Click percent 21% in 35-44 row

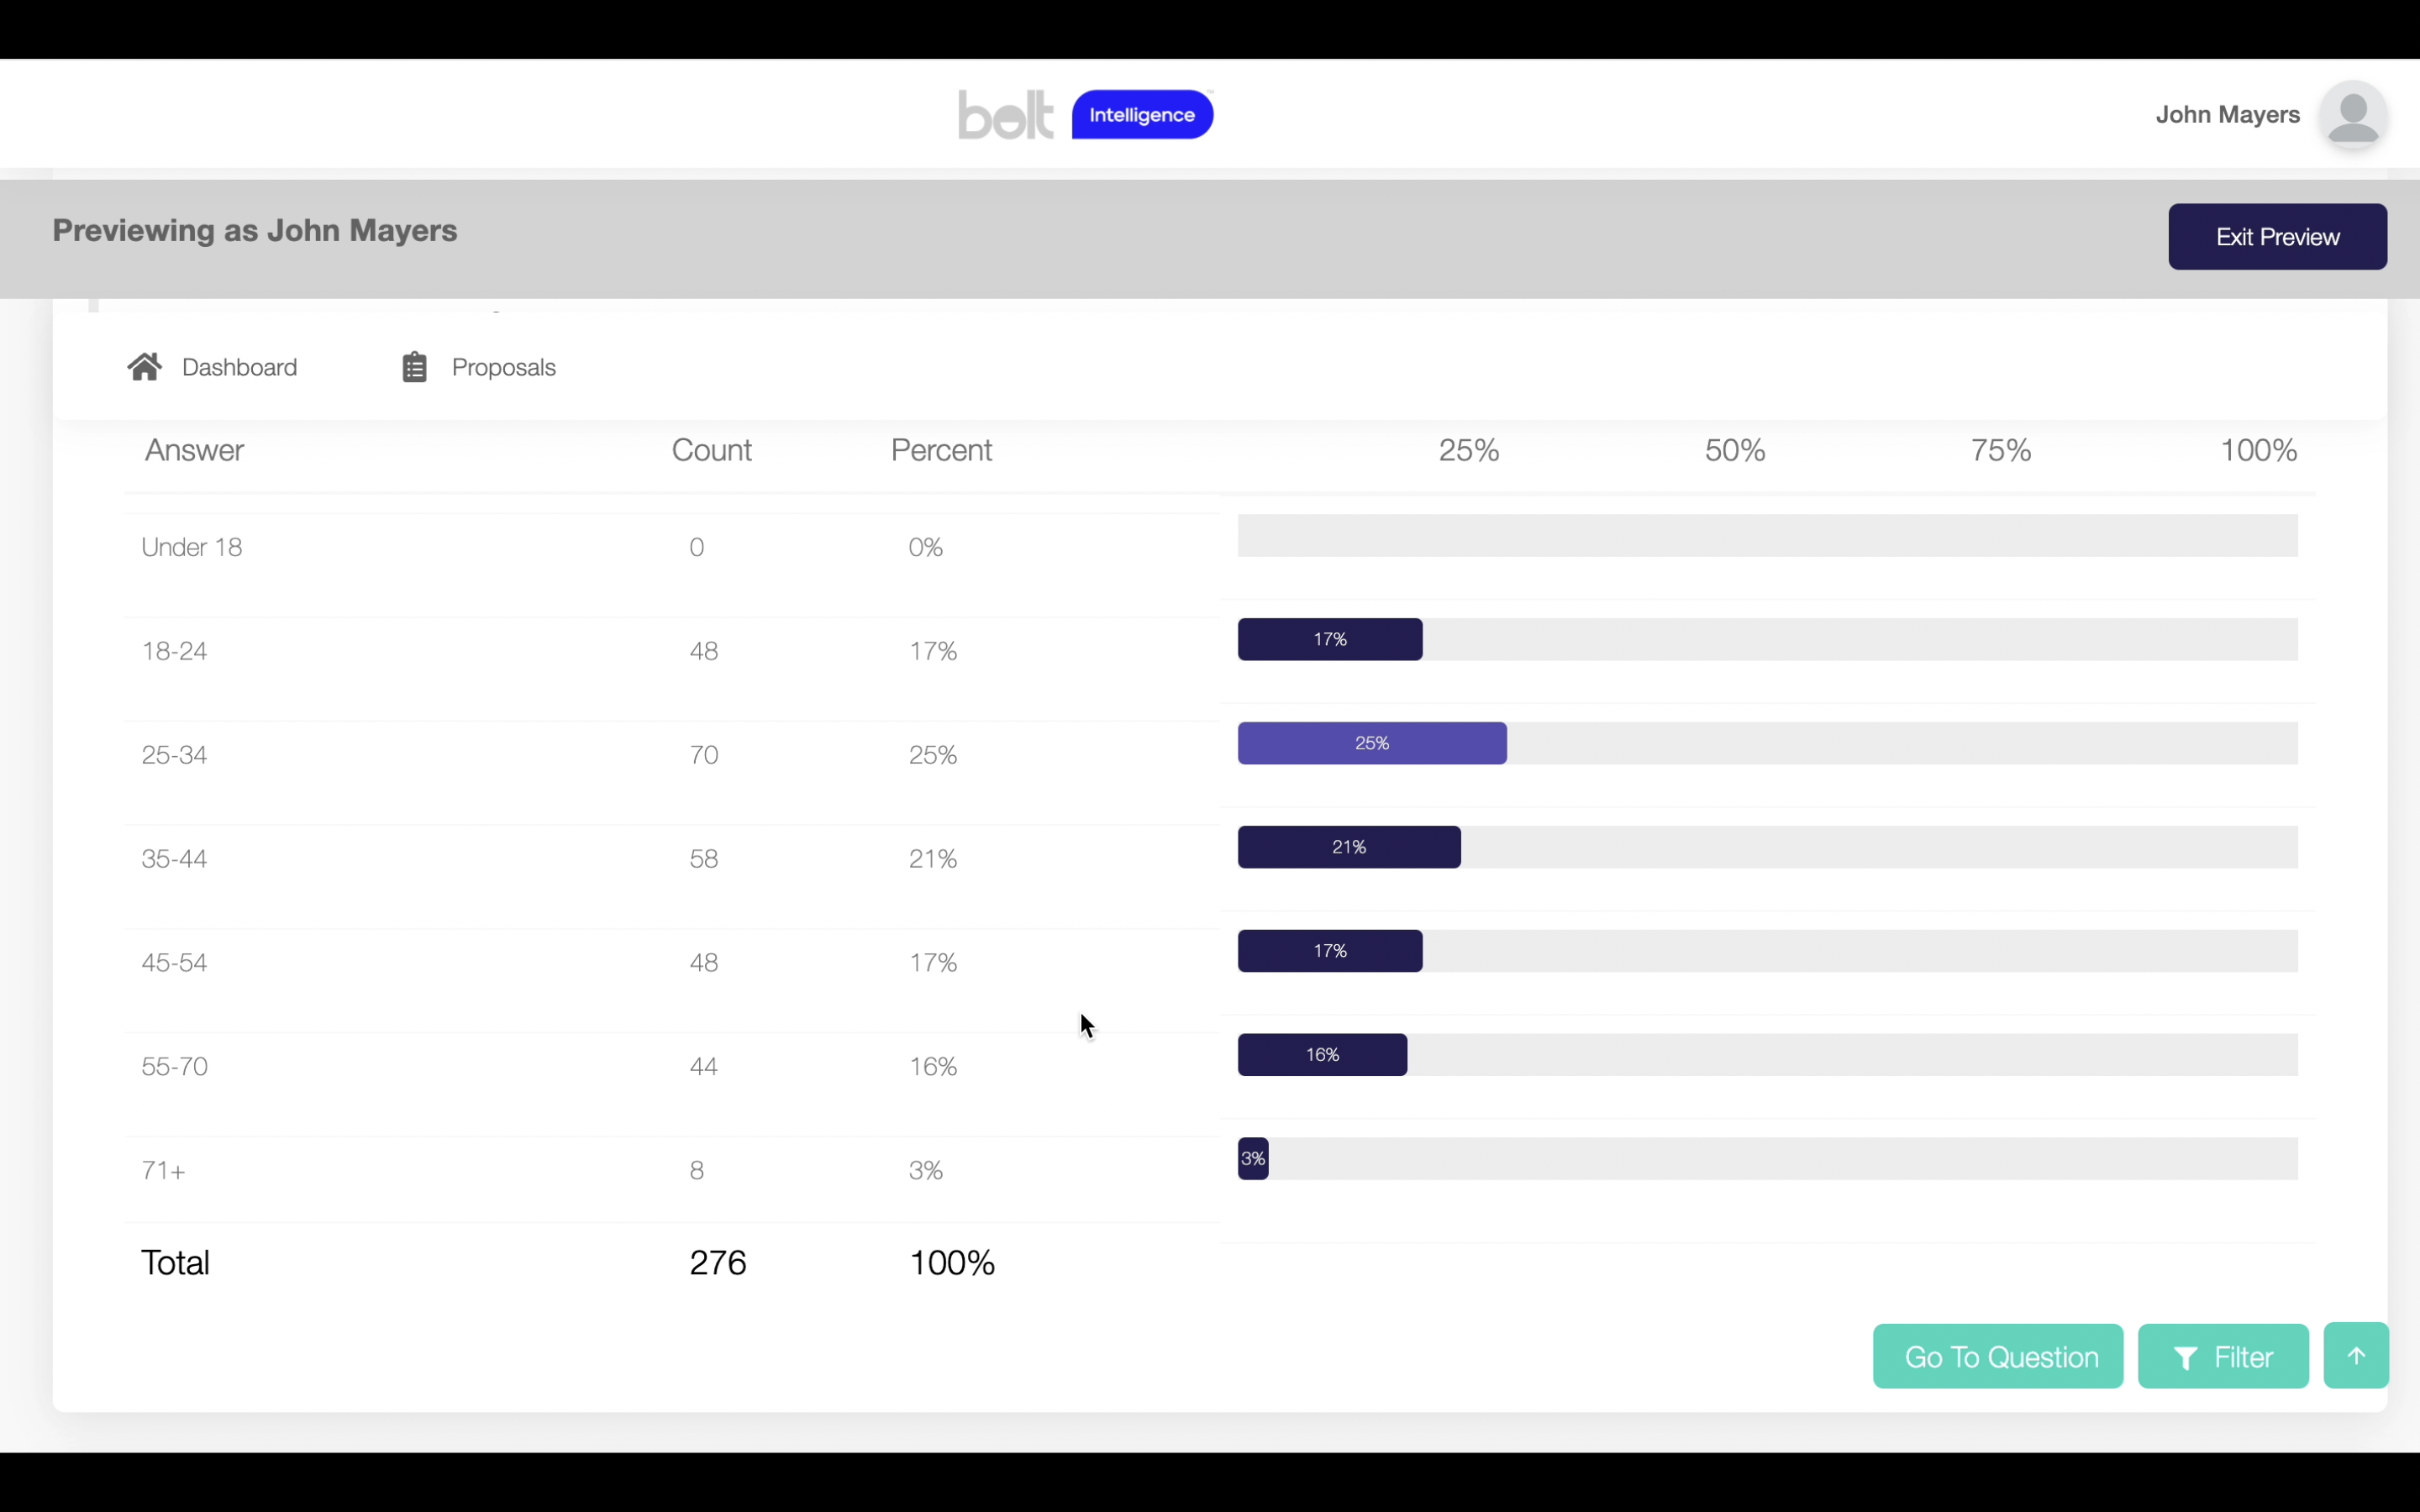pyautogui.click(x=933, y=859)
